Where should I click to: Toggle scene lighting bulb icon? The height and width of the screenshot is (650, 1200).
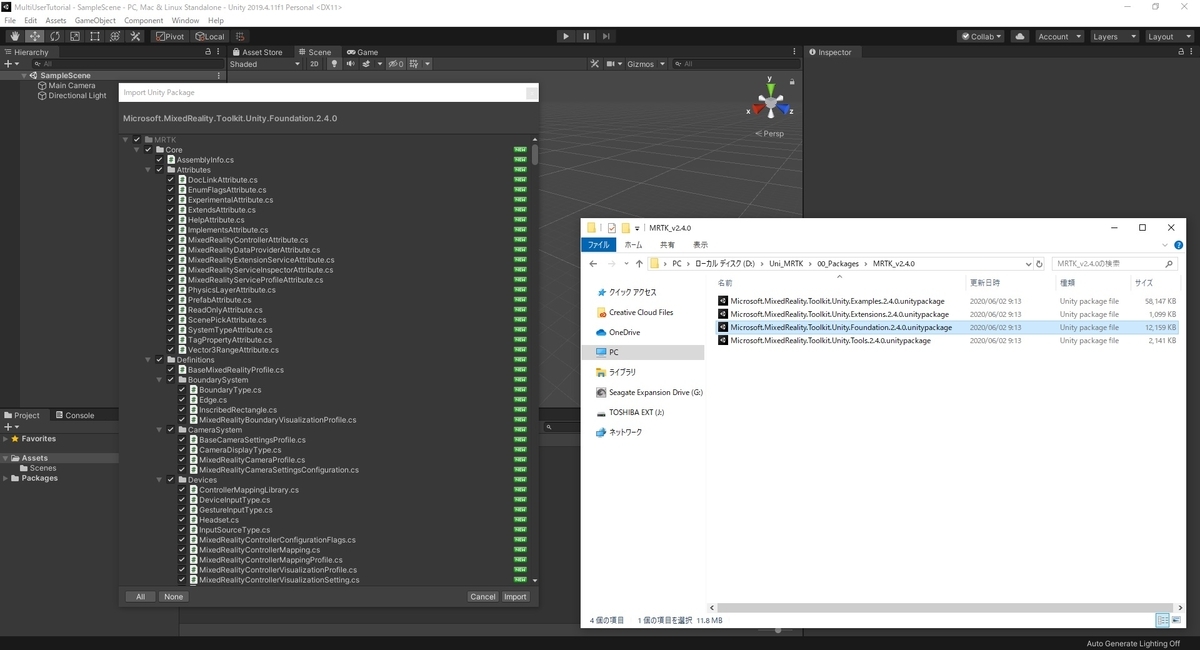tap(335, 64)
